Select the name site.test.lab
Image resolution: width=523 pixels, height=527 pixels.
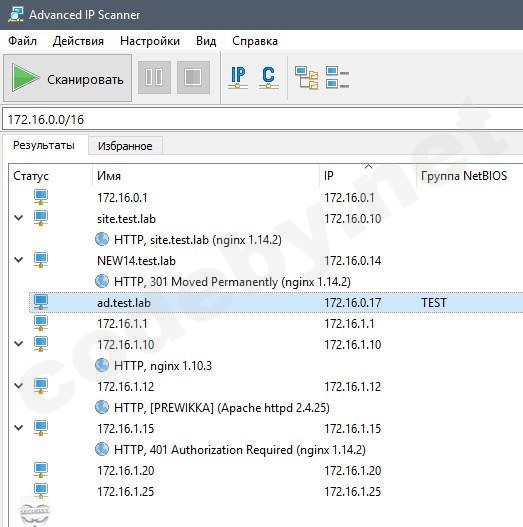126,219
